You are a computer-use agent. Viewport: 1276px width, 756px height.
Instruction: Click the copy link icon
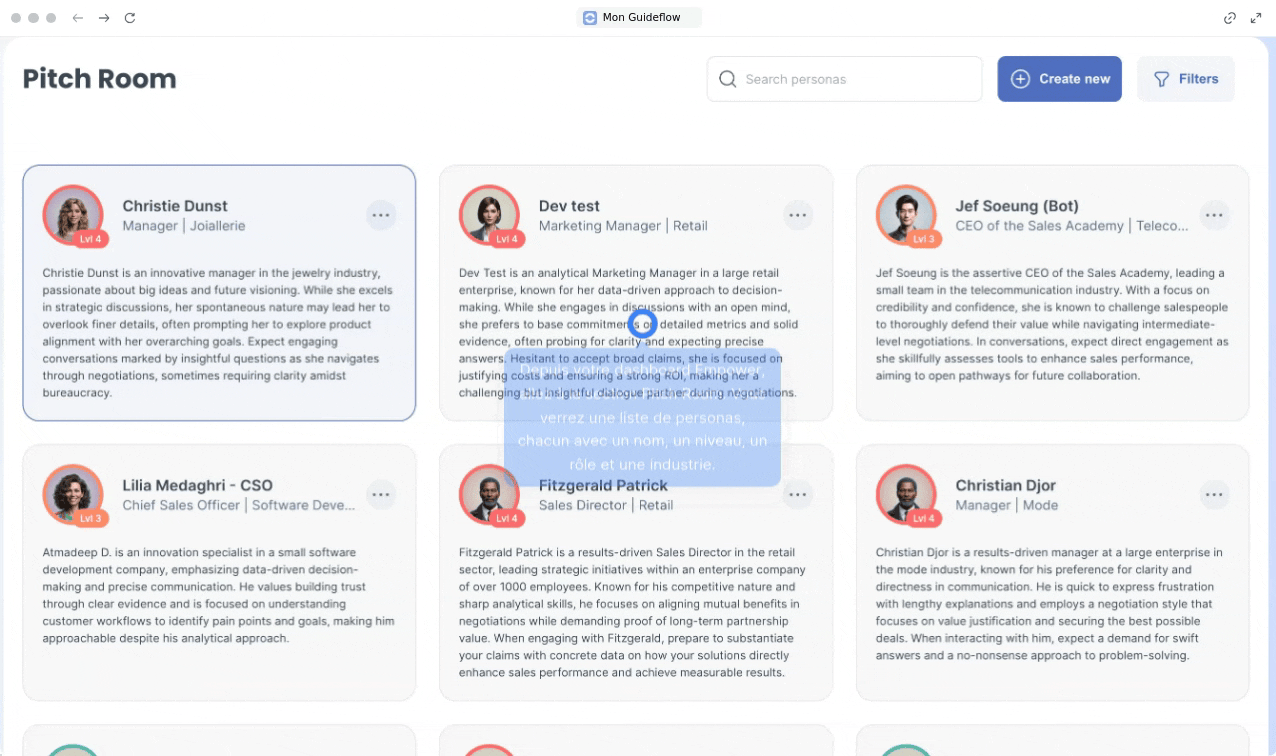coord(1230,18)
